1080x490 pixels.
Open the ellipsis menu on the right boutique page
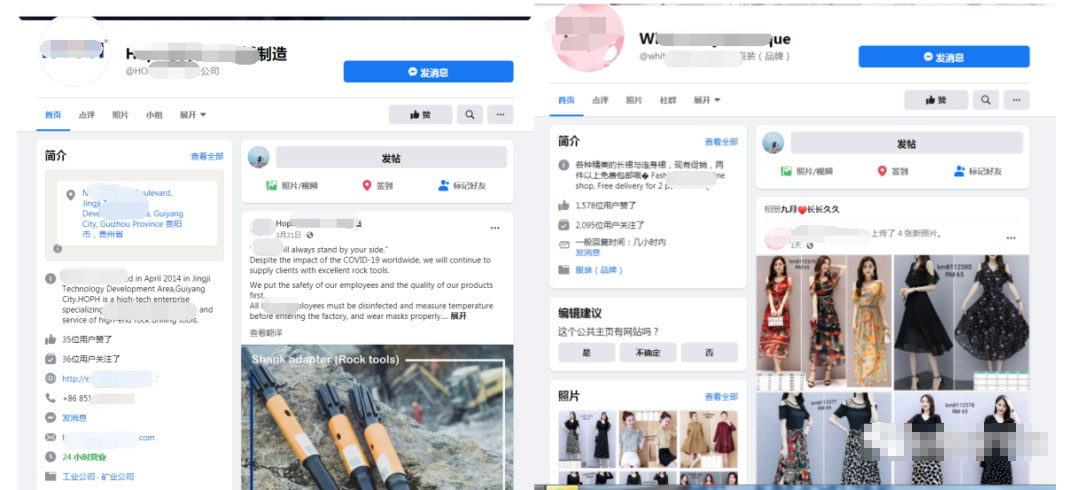[x=1016, y=100]
